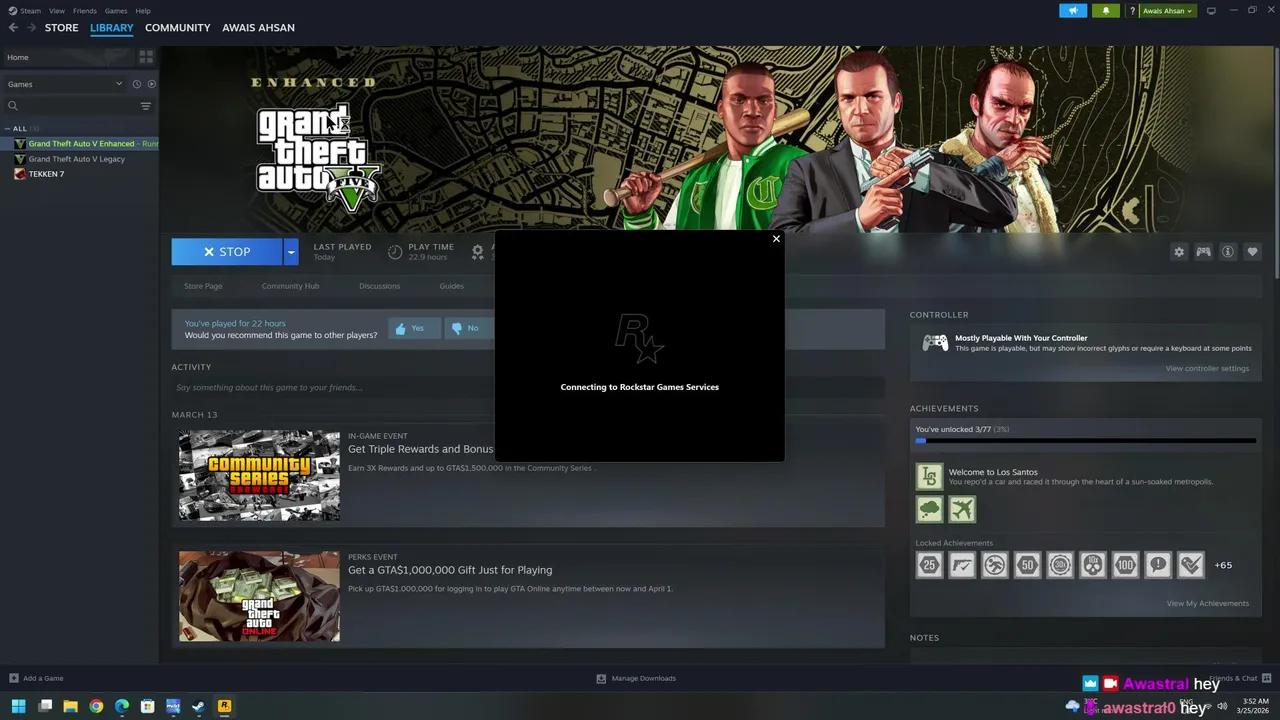This screenshot has width=1280, height=720.
Task: Click the activity 'Say something' input field
Action: click(x=528, y=387)
